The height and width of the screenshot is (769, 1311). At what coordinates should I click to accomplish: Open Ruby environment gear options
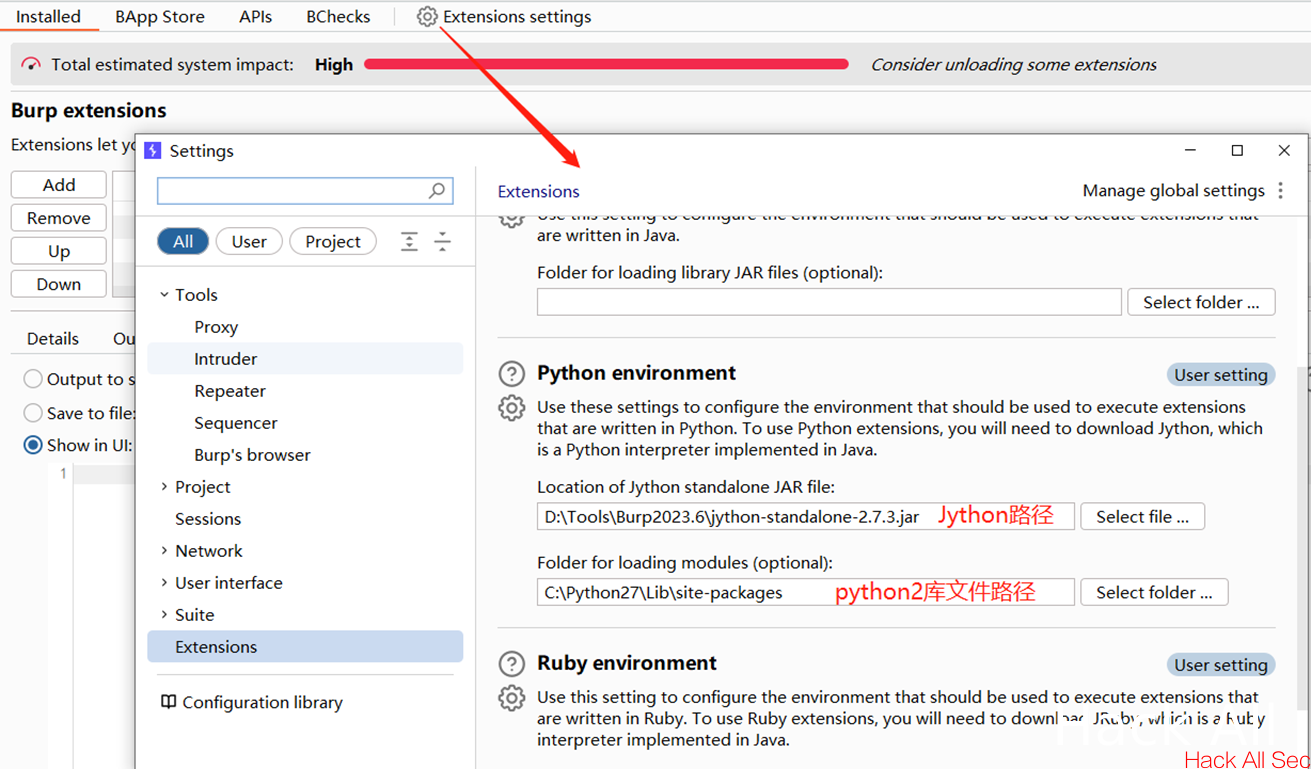[512, 698]
